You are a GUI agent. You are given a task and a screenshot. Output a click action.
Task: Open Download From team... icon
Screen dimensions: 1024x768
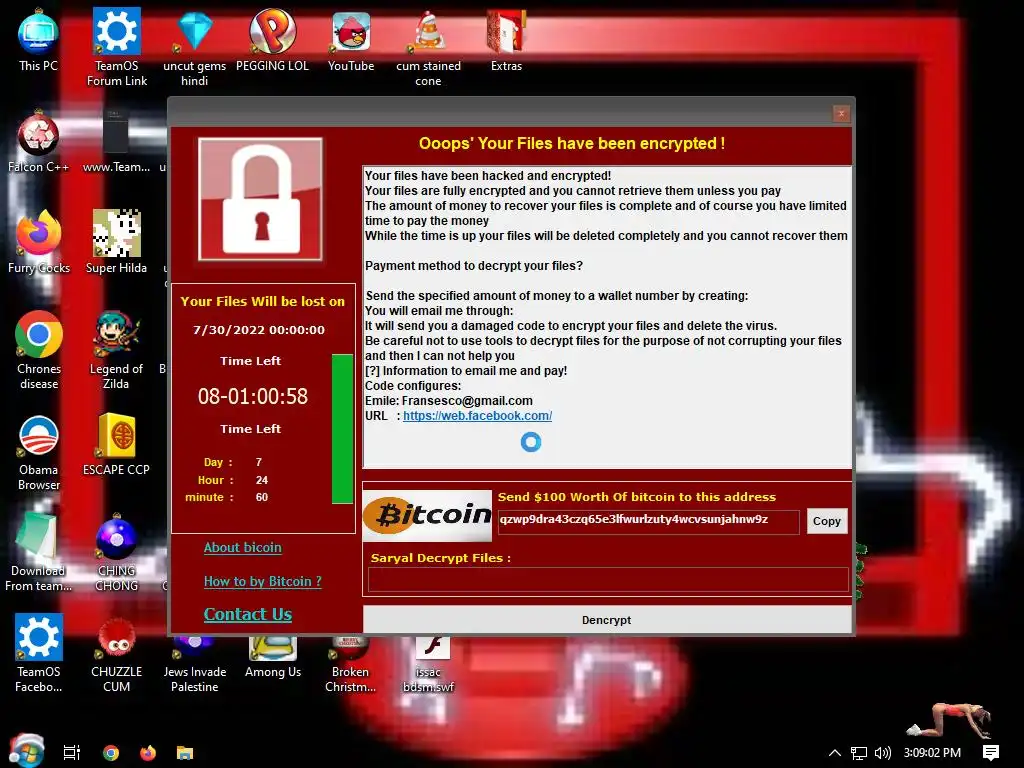[38, 552]
